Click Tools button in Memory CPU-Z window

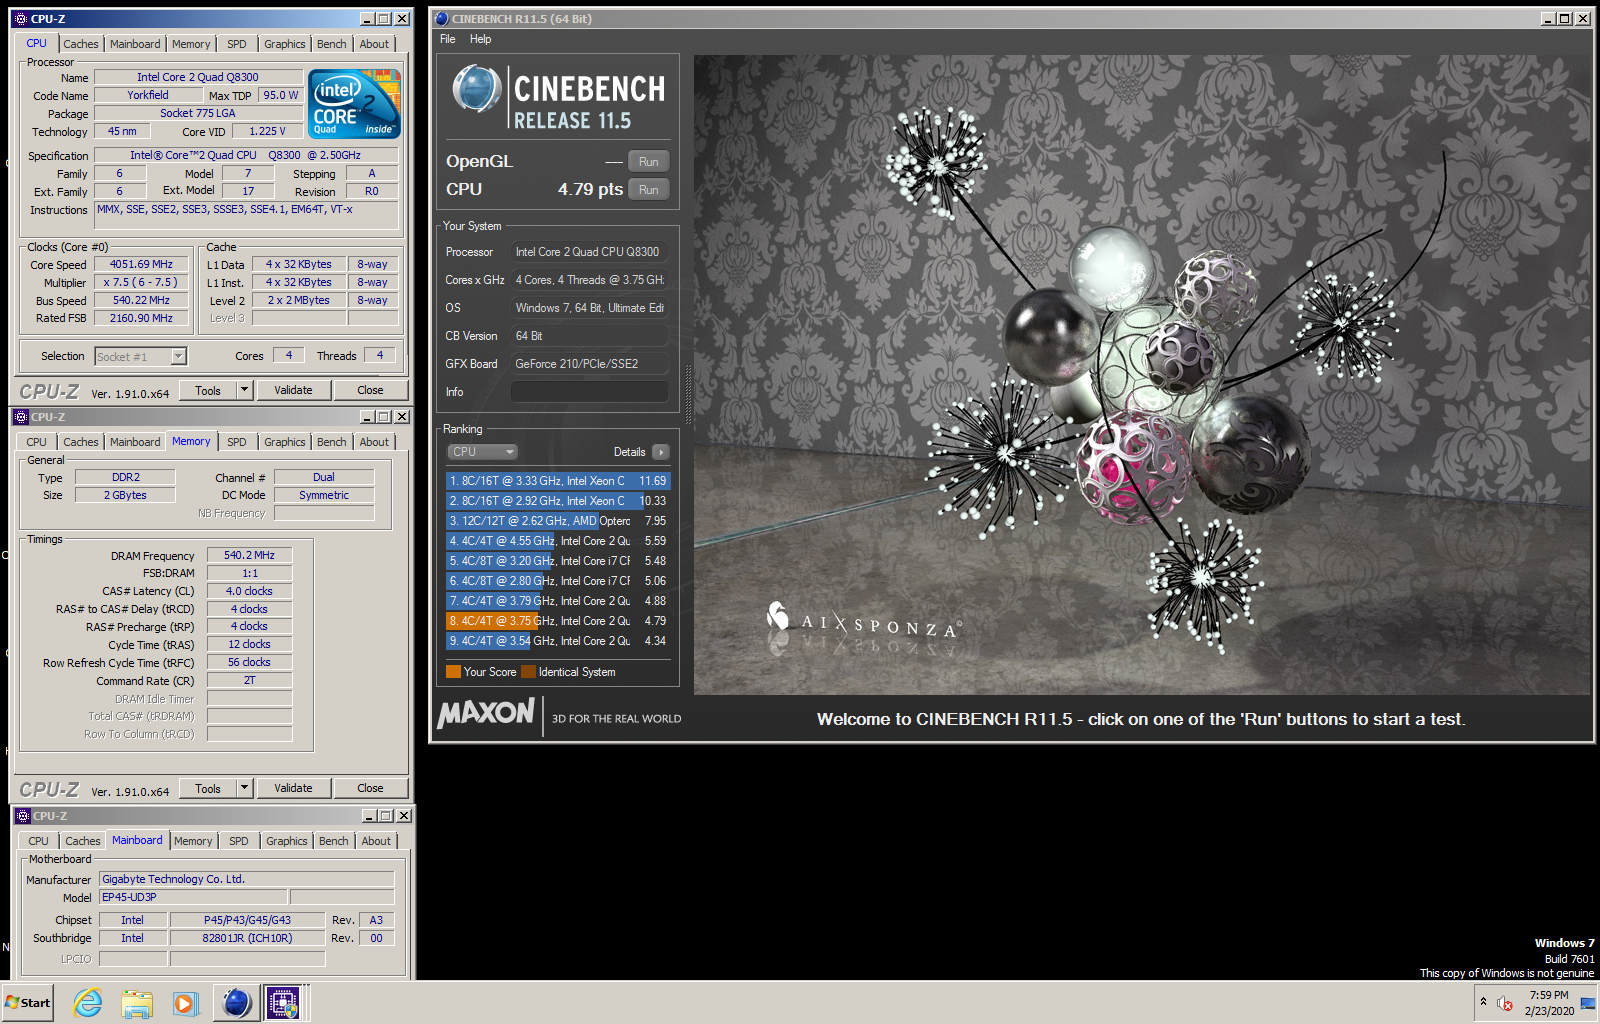coord(208,788)
